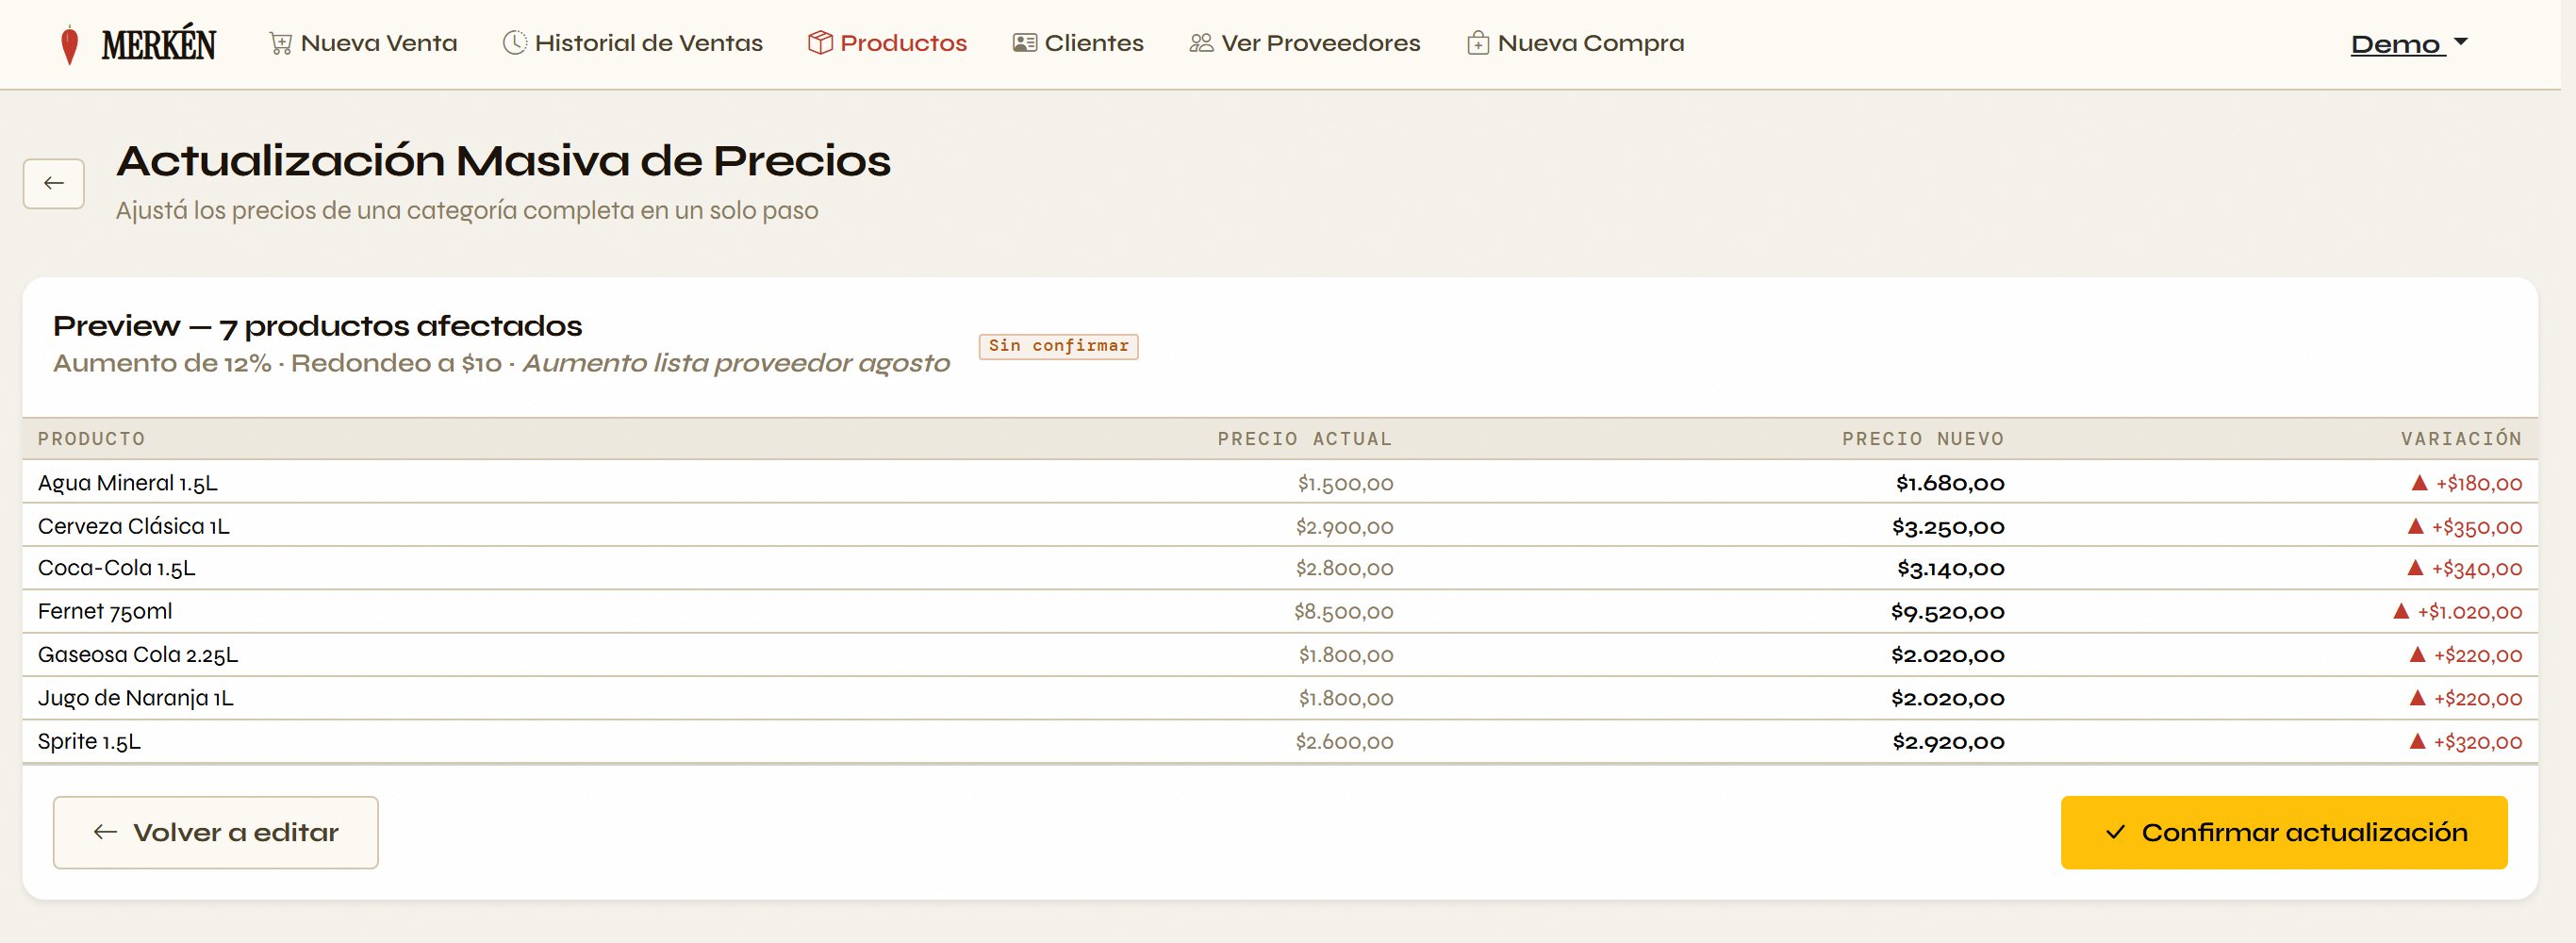Select the Fernet 750ml product name
Image resolution: width=2576 pixels, height=943 pixels.
(105, 611)
